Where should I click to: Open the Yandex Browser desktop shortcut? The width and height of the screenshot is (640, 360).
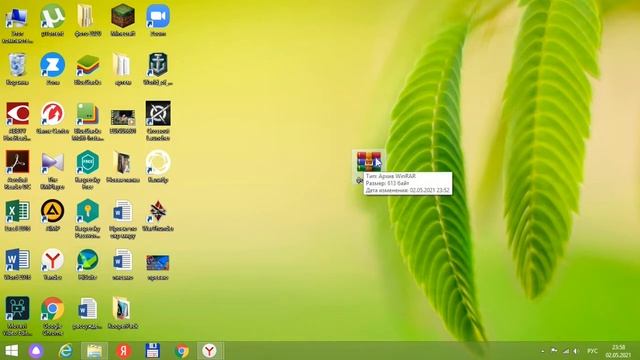(x=52, y=260)
